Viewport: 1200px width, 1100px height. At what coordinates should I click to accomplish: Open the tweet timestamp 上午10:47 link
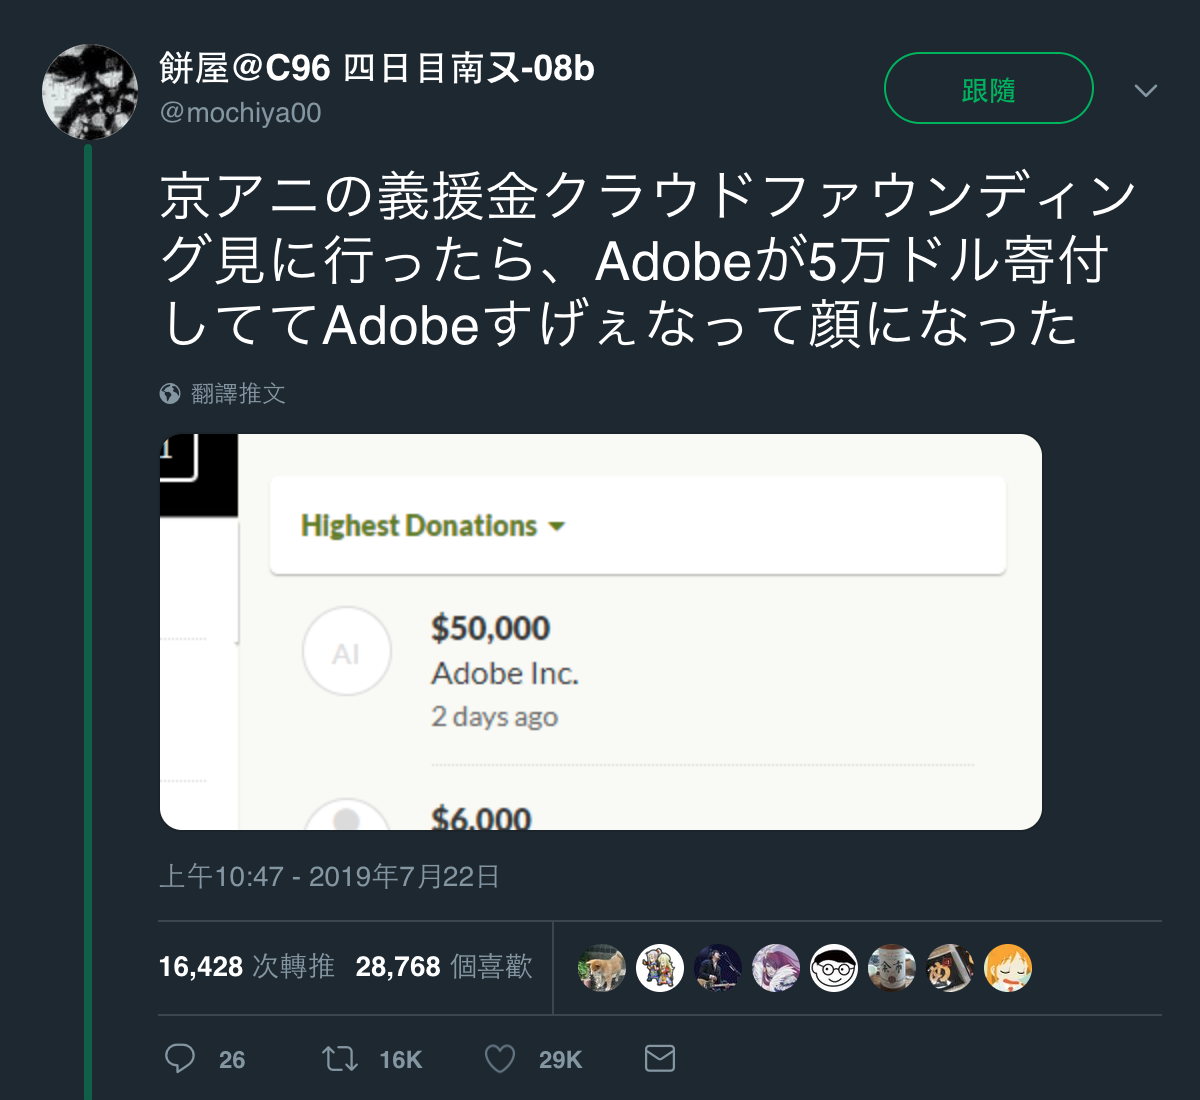(x=329, y=877)
